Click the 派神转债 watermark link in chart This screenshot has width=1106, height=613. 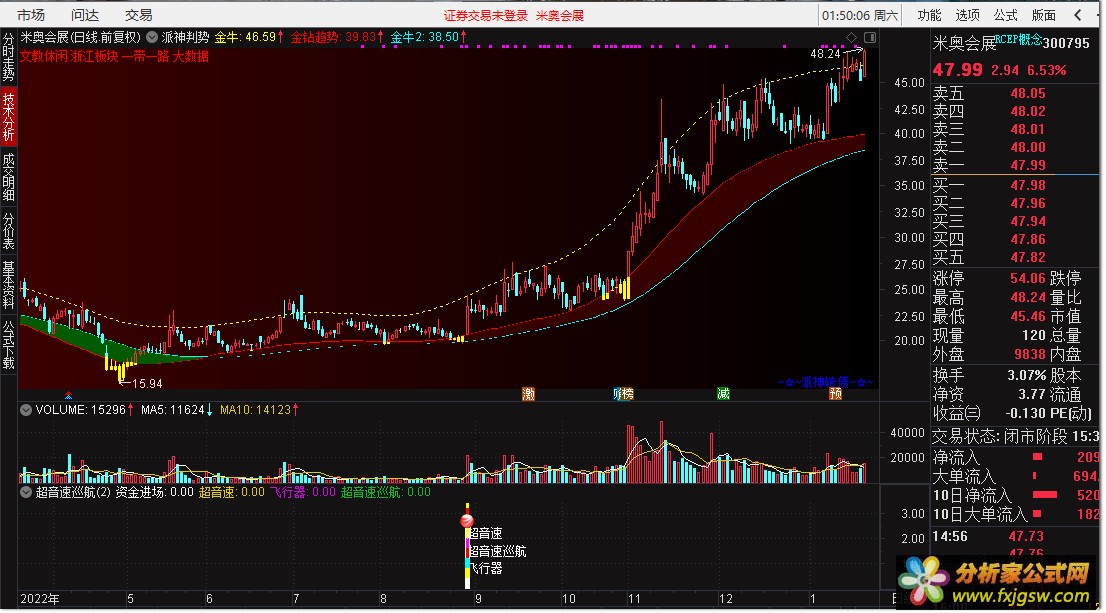(825, 382)
